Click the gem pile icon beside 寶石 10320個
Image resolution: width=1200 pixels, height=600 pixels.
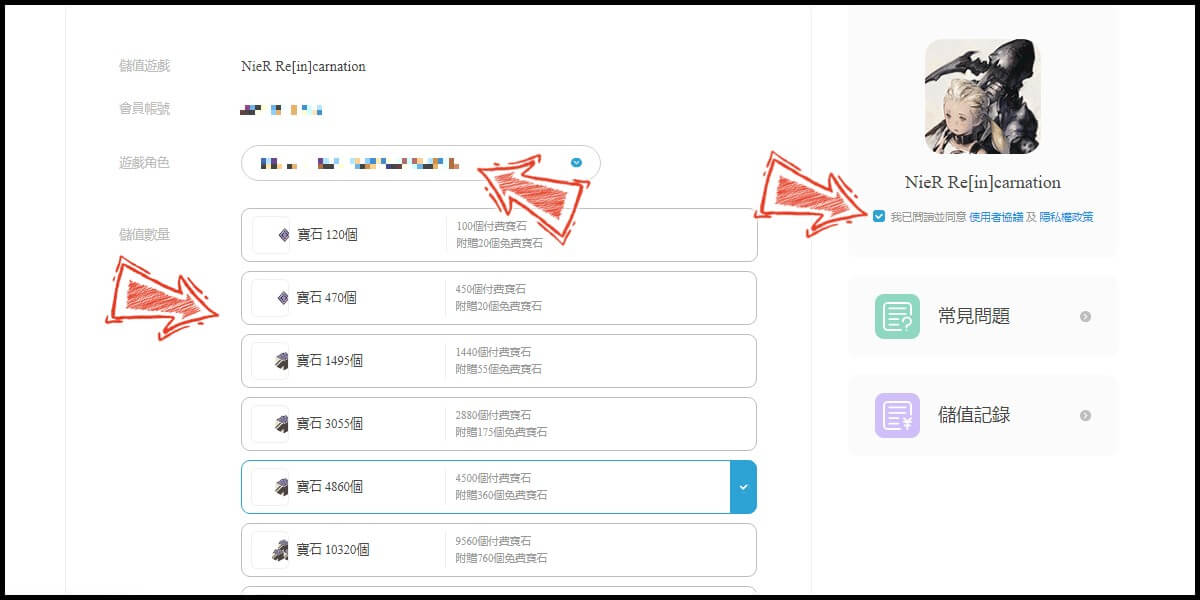click(282, 550)
